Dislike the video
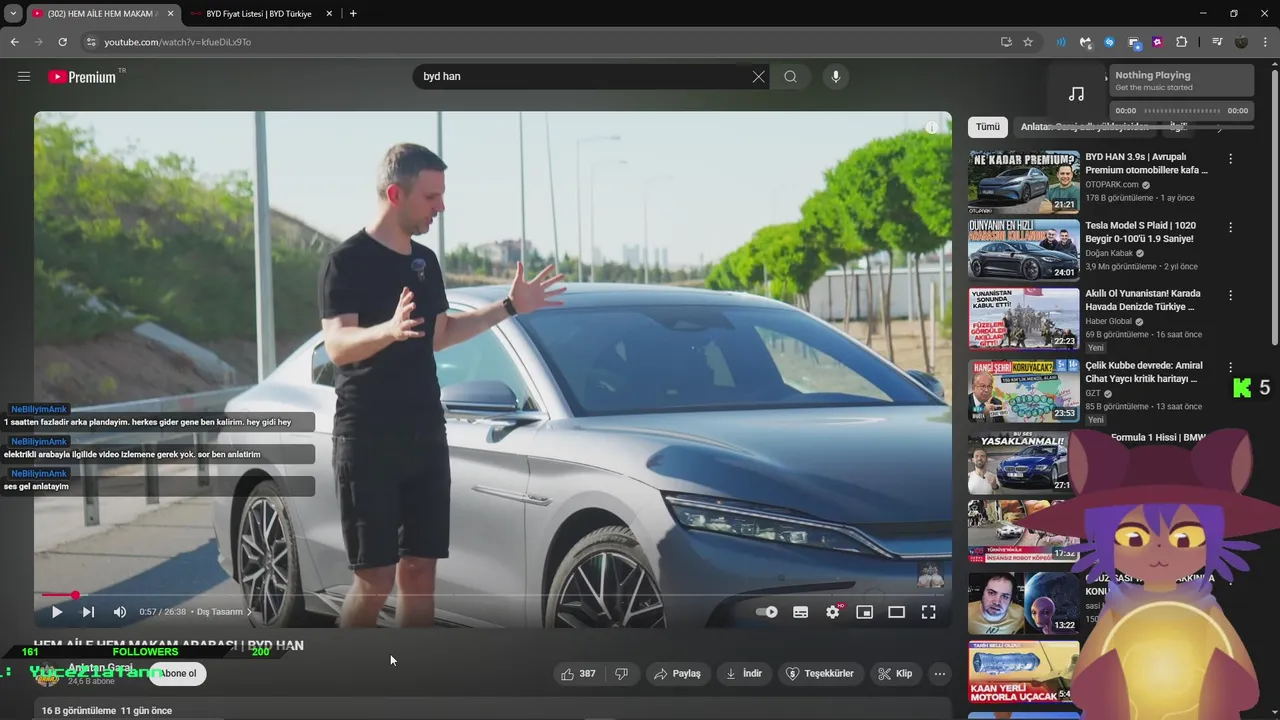1280x720 pixels. click(x=621, y=674)
